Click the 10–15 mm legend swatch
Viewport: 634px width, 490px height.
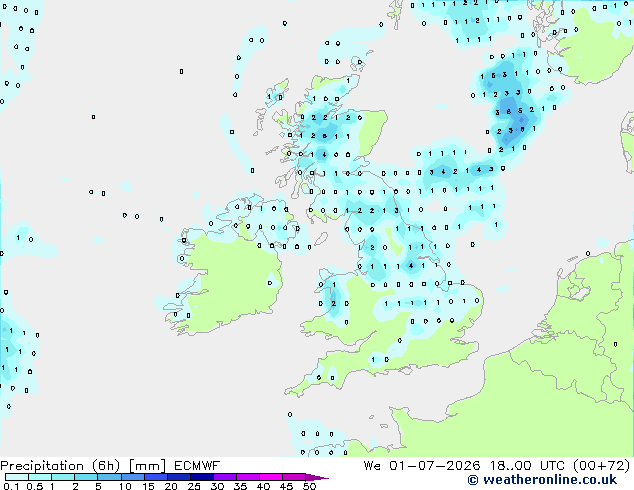coord(132,477)
